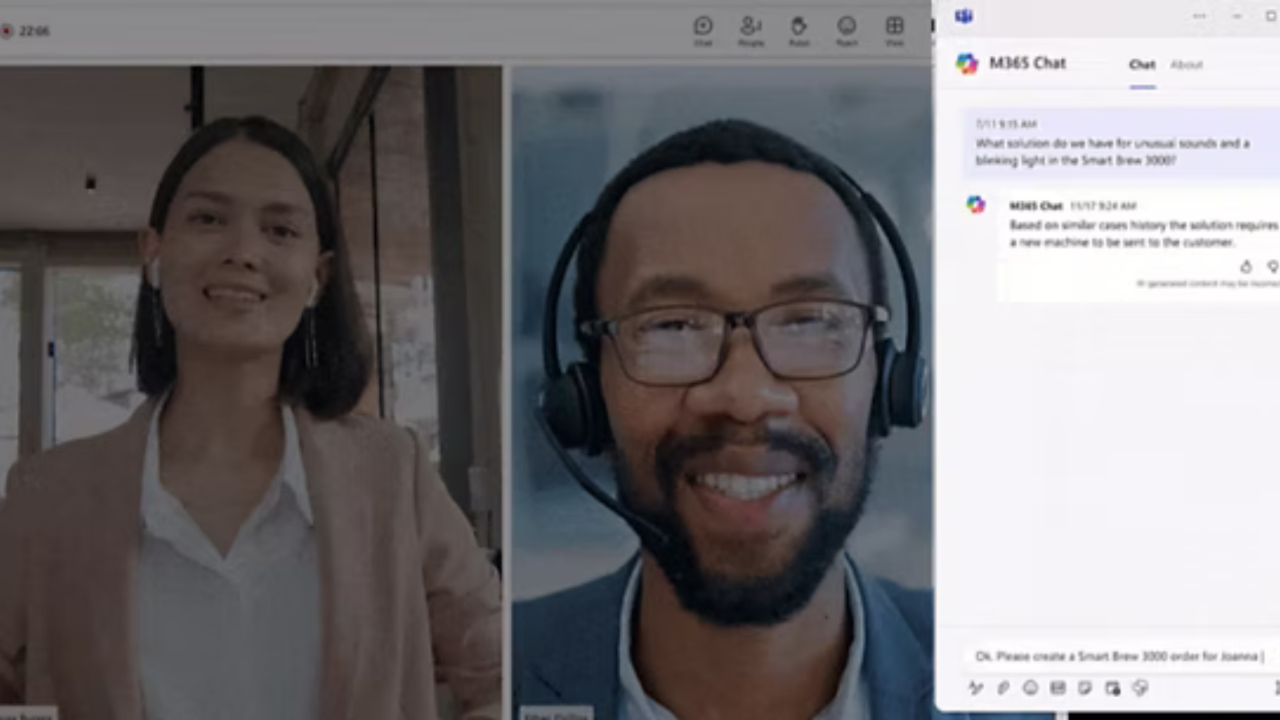Open the more options ellipsis in title bar
Image resolution: width=1280 pixels, height=720 pixels.
(1199, 16)
